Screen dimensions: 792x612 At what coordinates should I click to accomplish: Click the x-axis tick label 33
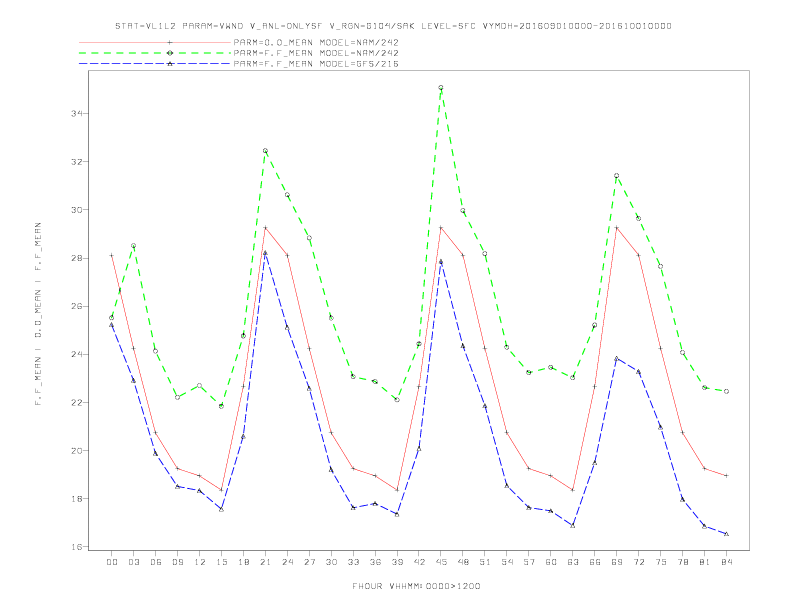pos(353,562)
